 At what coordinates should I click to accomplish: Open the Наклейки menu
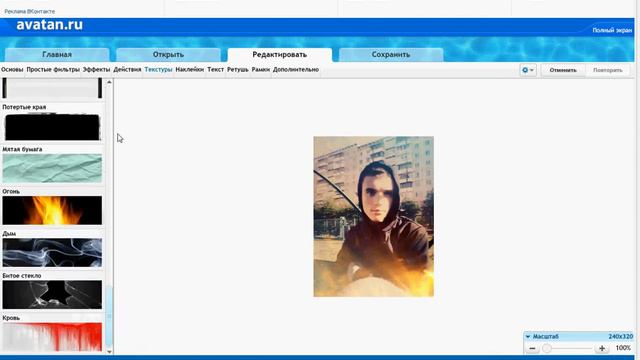pos(189,70)
